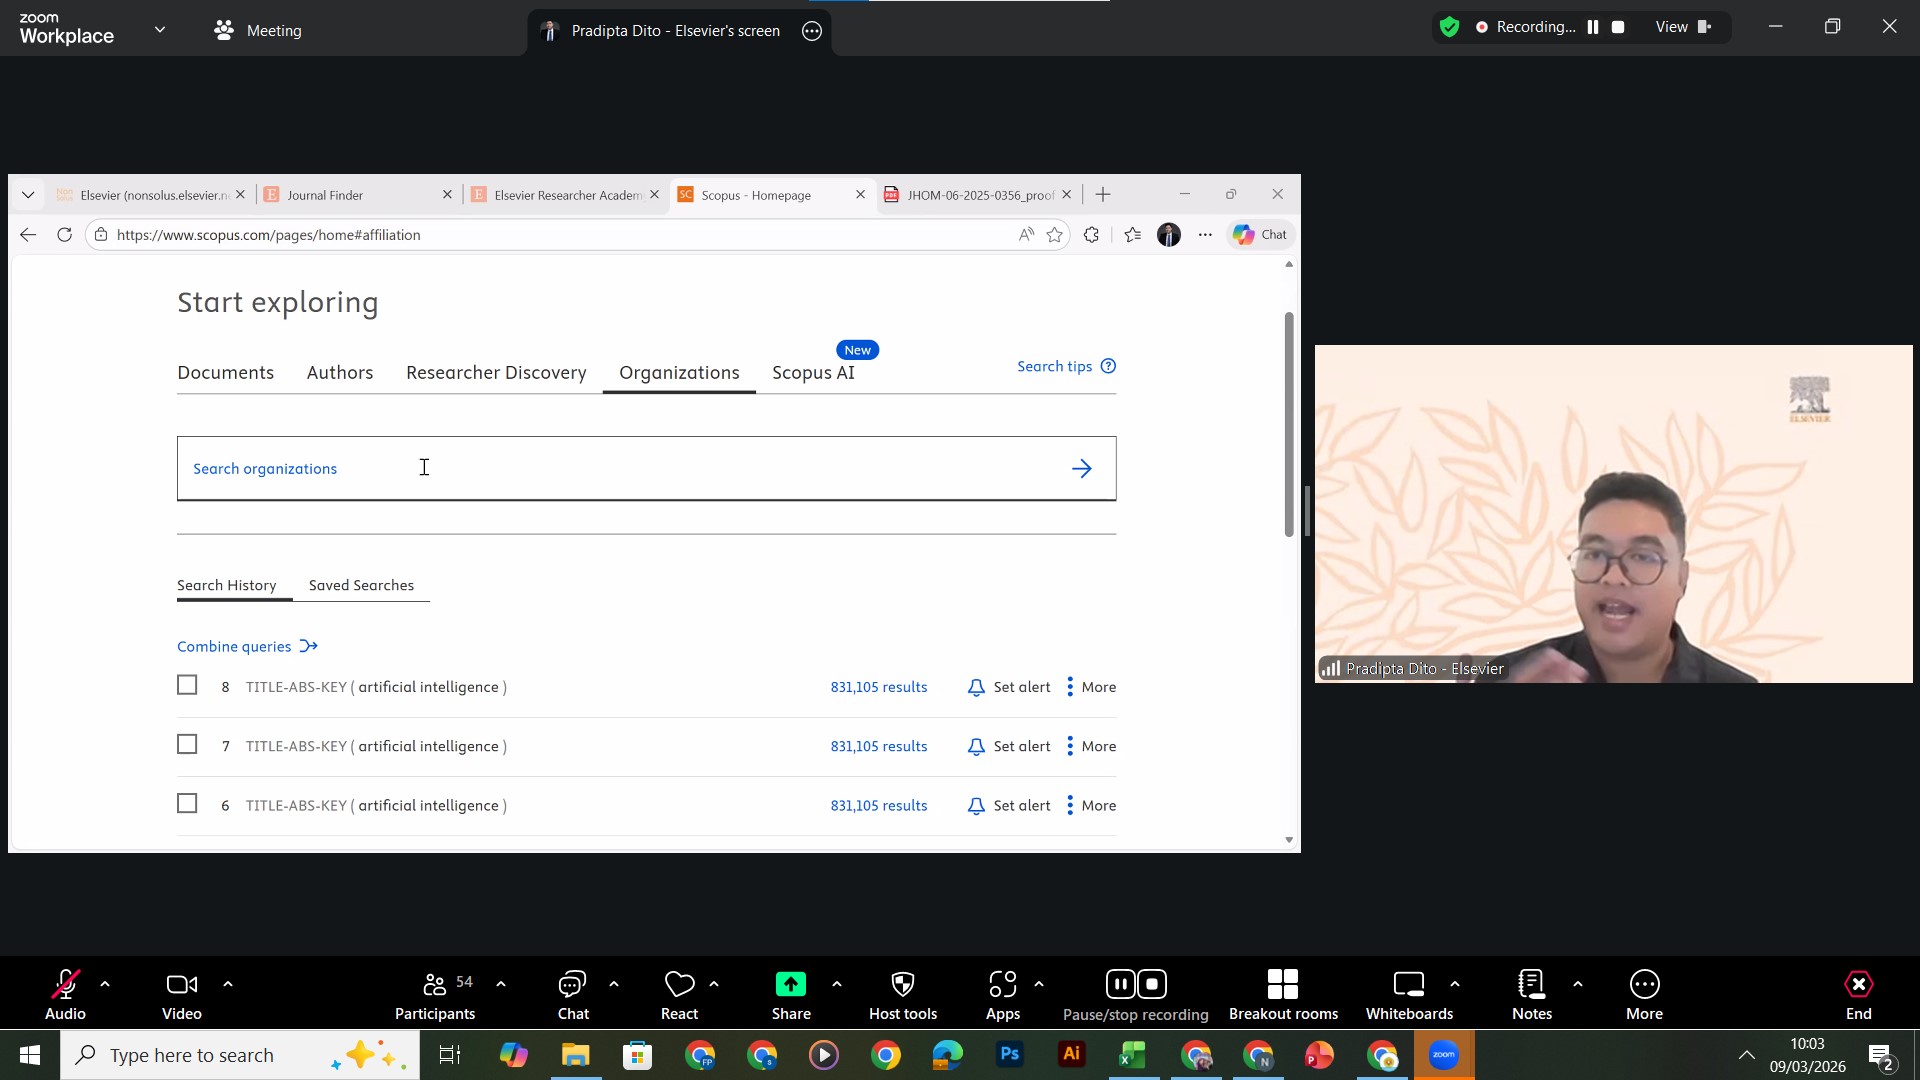The width and height of the screenshot is (1920, 1080).
Task: Open Host tools shield icon
Action: (902, 985)
